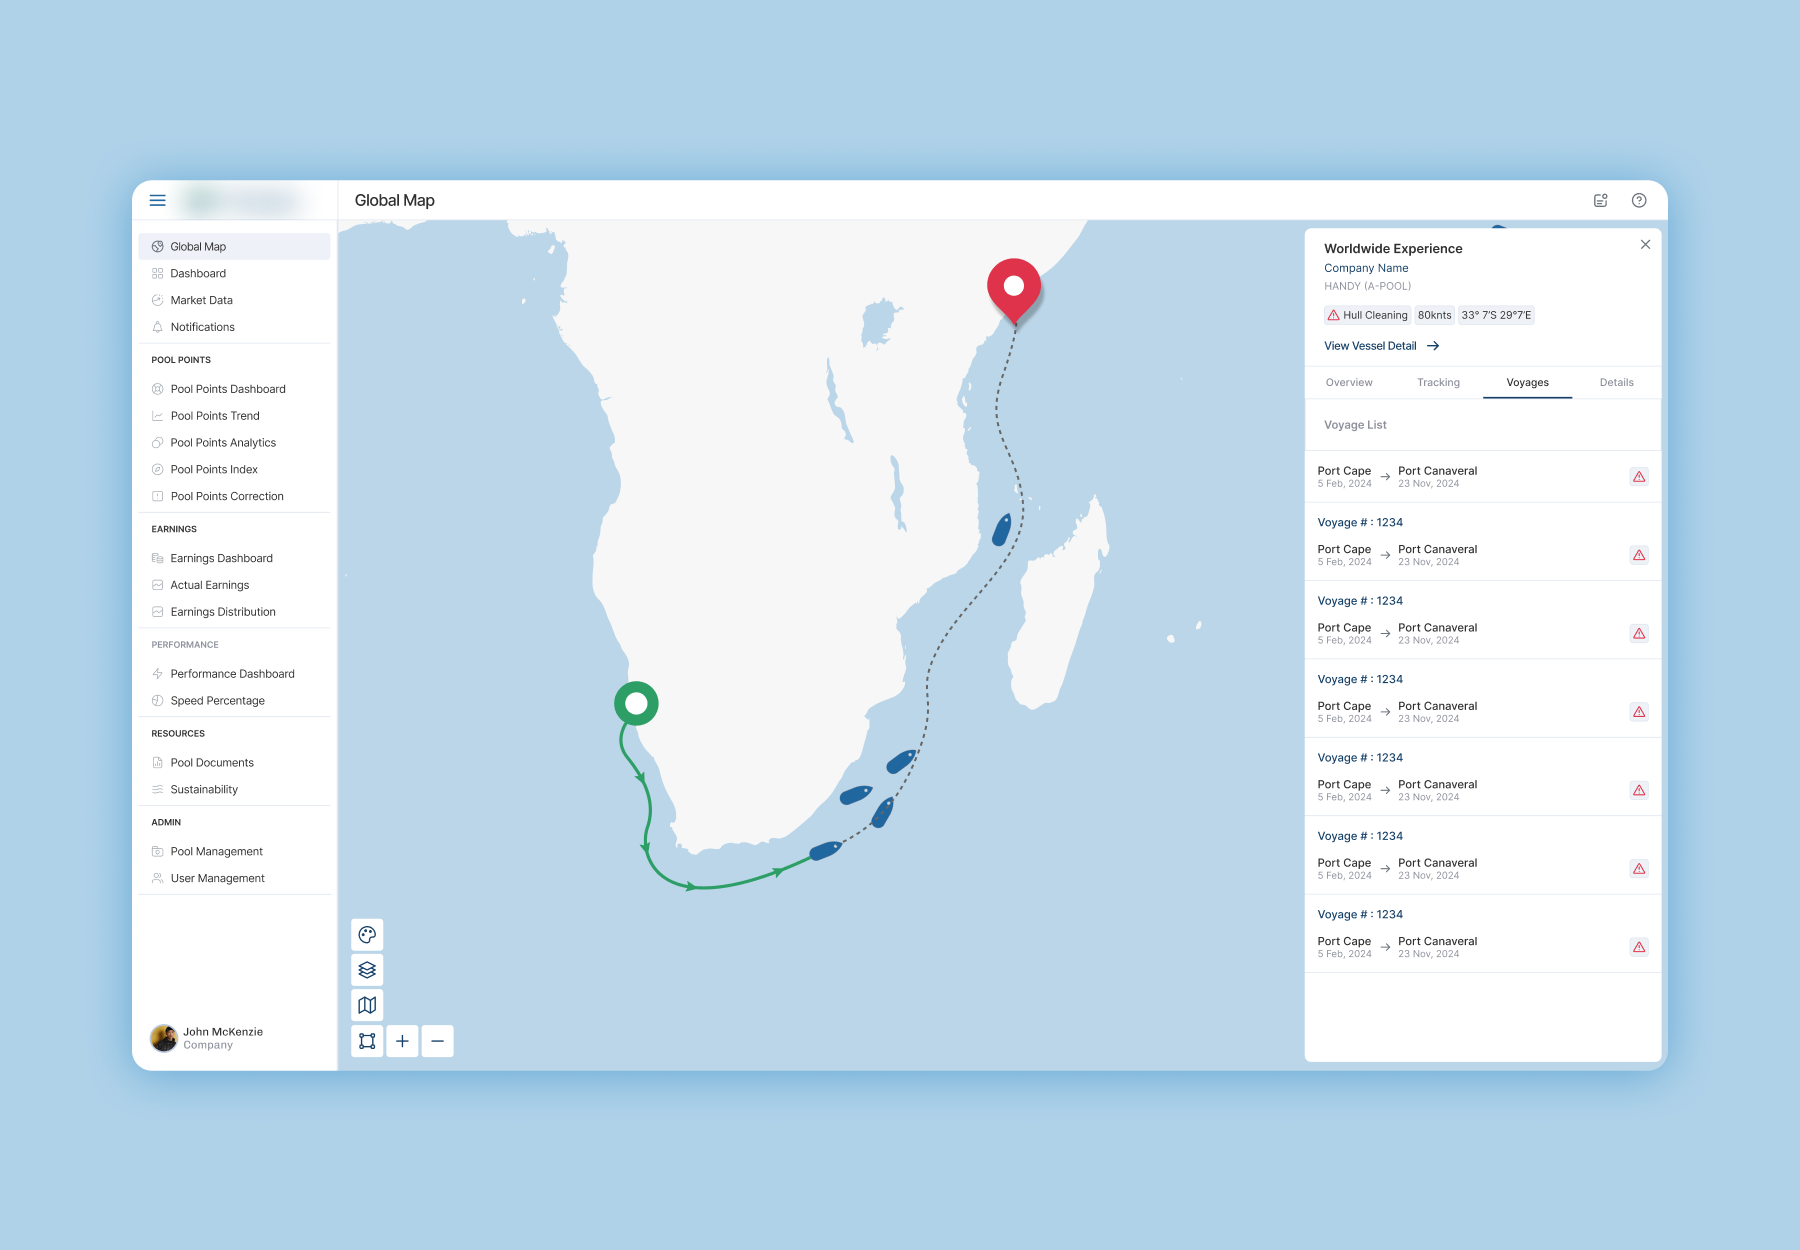Click the help question mark icon
Screen dimensions: 1800x1250
(x=1639, y=200)
